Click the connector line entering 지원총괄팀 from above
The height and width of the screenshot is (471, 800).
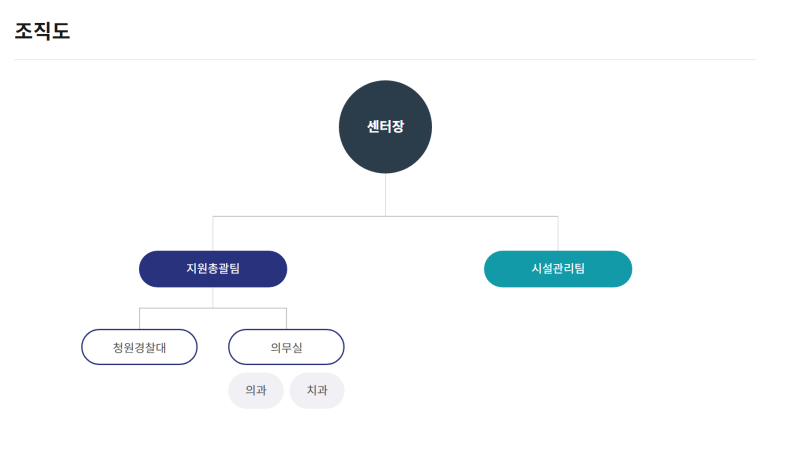[213, 233]
